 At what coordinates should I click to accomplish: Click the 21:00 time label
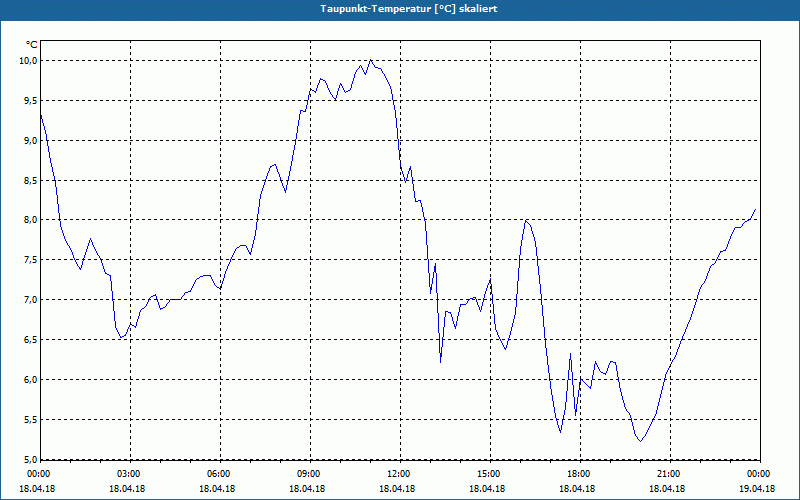670,474
